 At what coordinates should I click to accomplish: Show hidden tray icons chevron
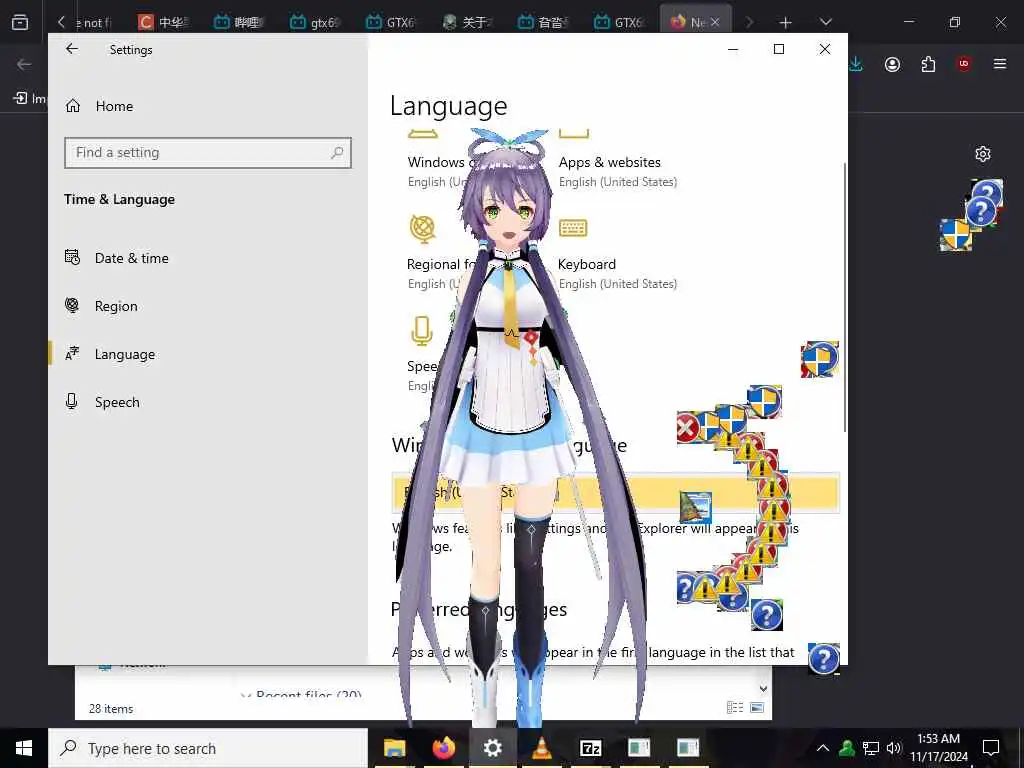coord(823,748)
